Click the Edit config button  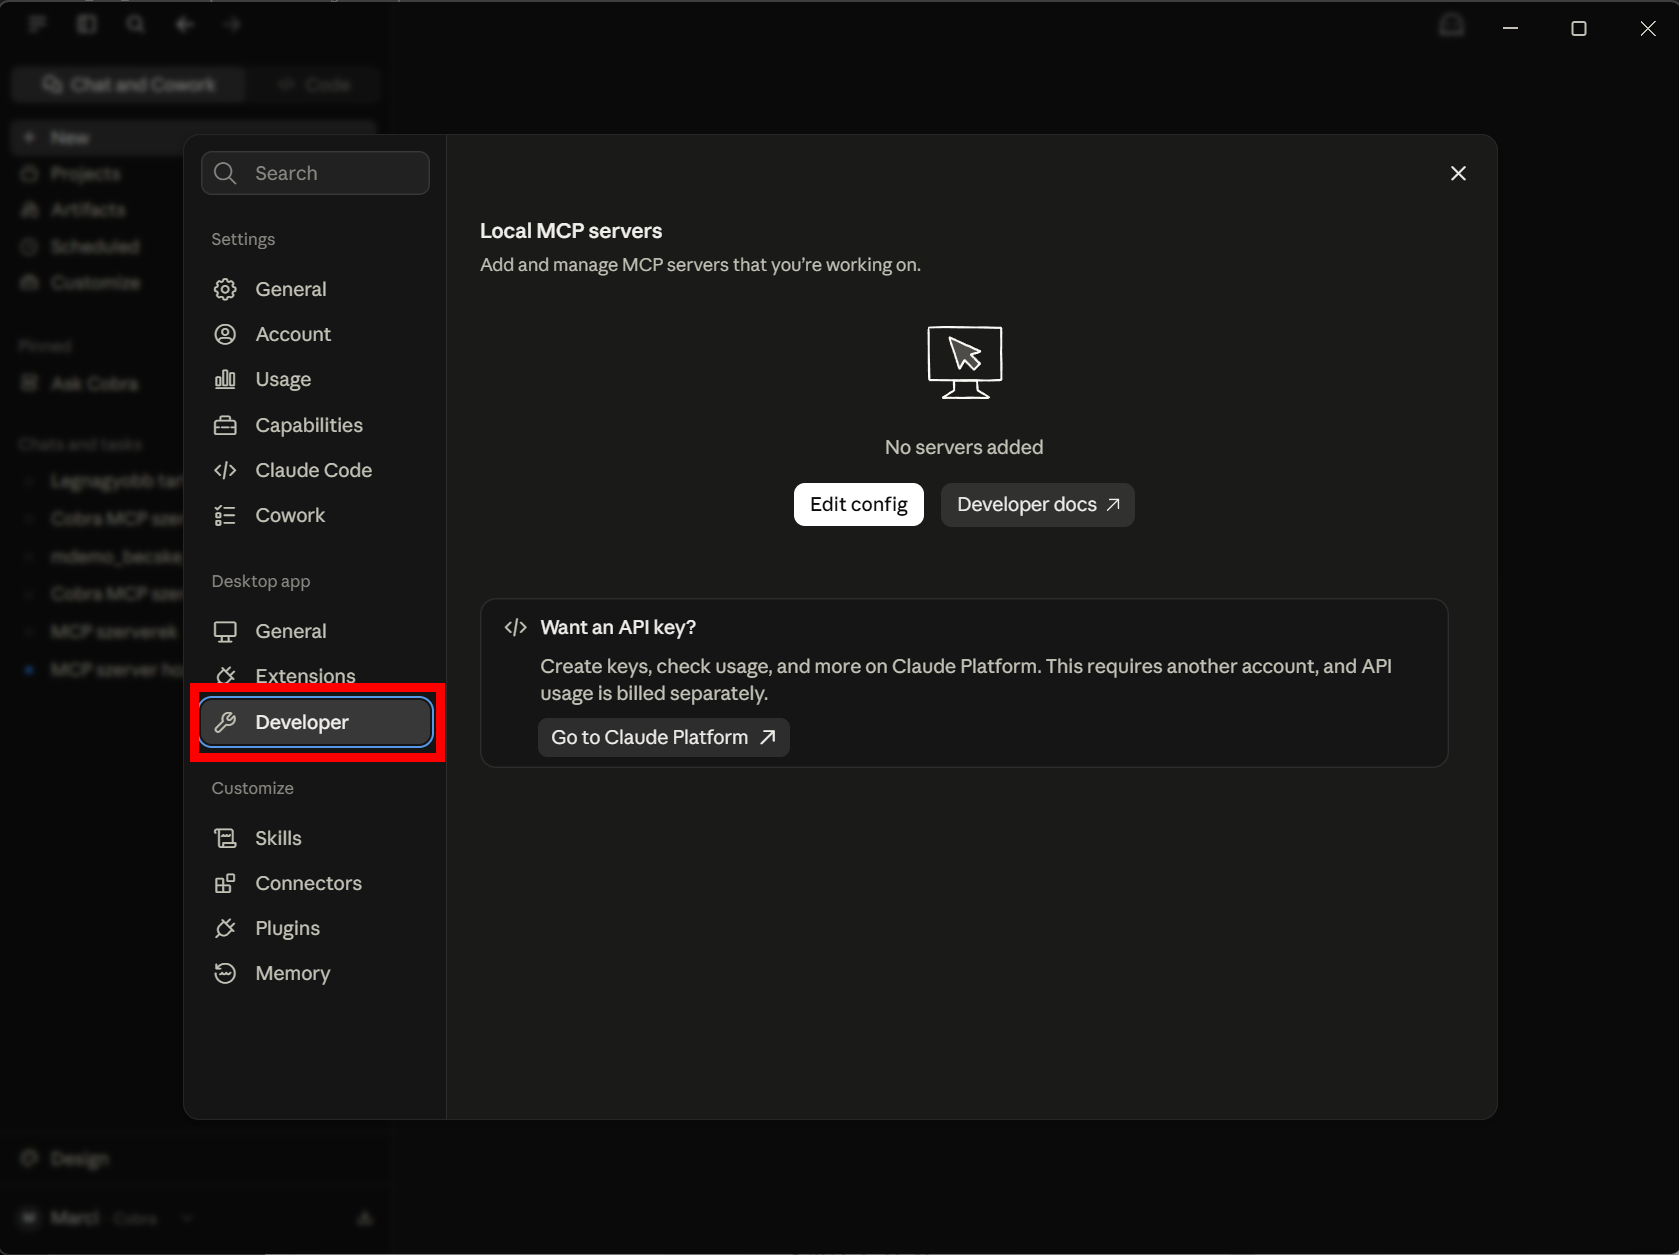pos(859,504)
